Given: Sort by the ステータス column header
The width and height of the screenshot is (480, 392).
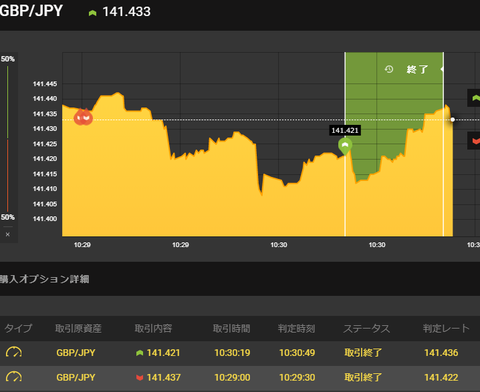Looking at the screenshot, I should (x=367, y=329).
